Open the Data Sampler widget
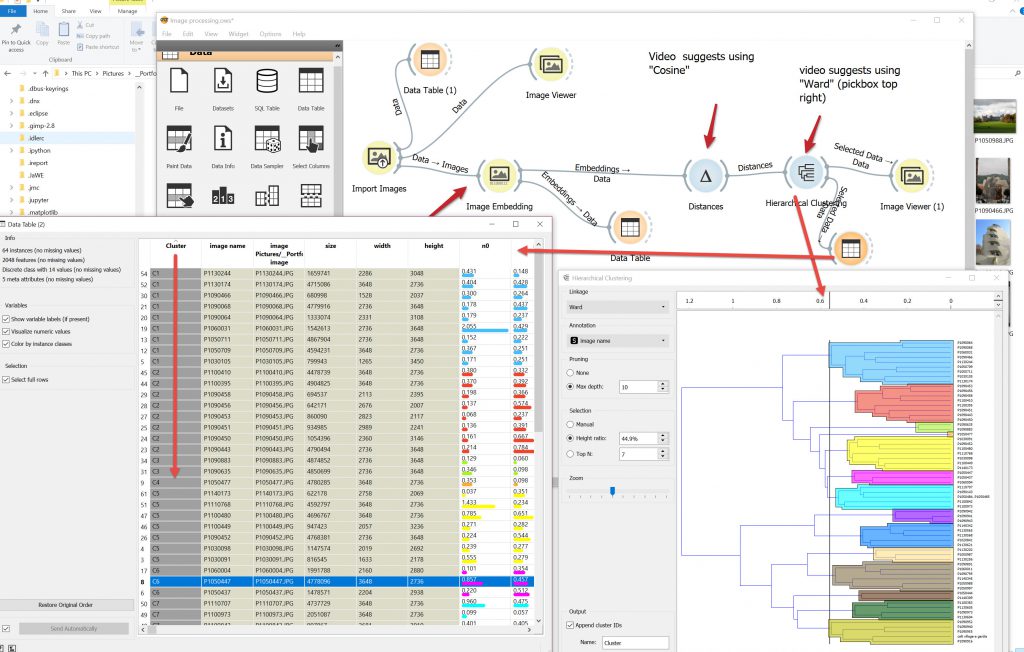This screenshot has height=652, width=1024. click(267, 142)
